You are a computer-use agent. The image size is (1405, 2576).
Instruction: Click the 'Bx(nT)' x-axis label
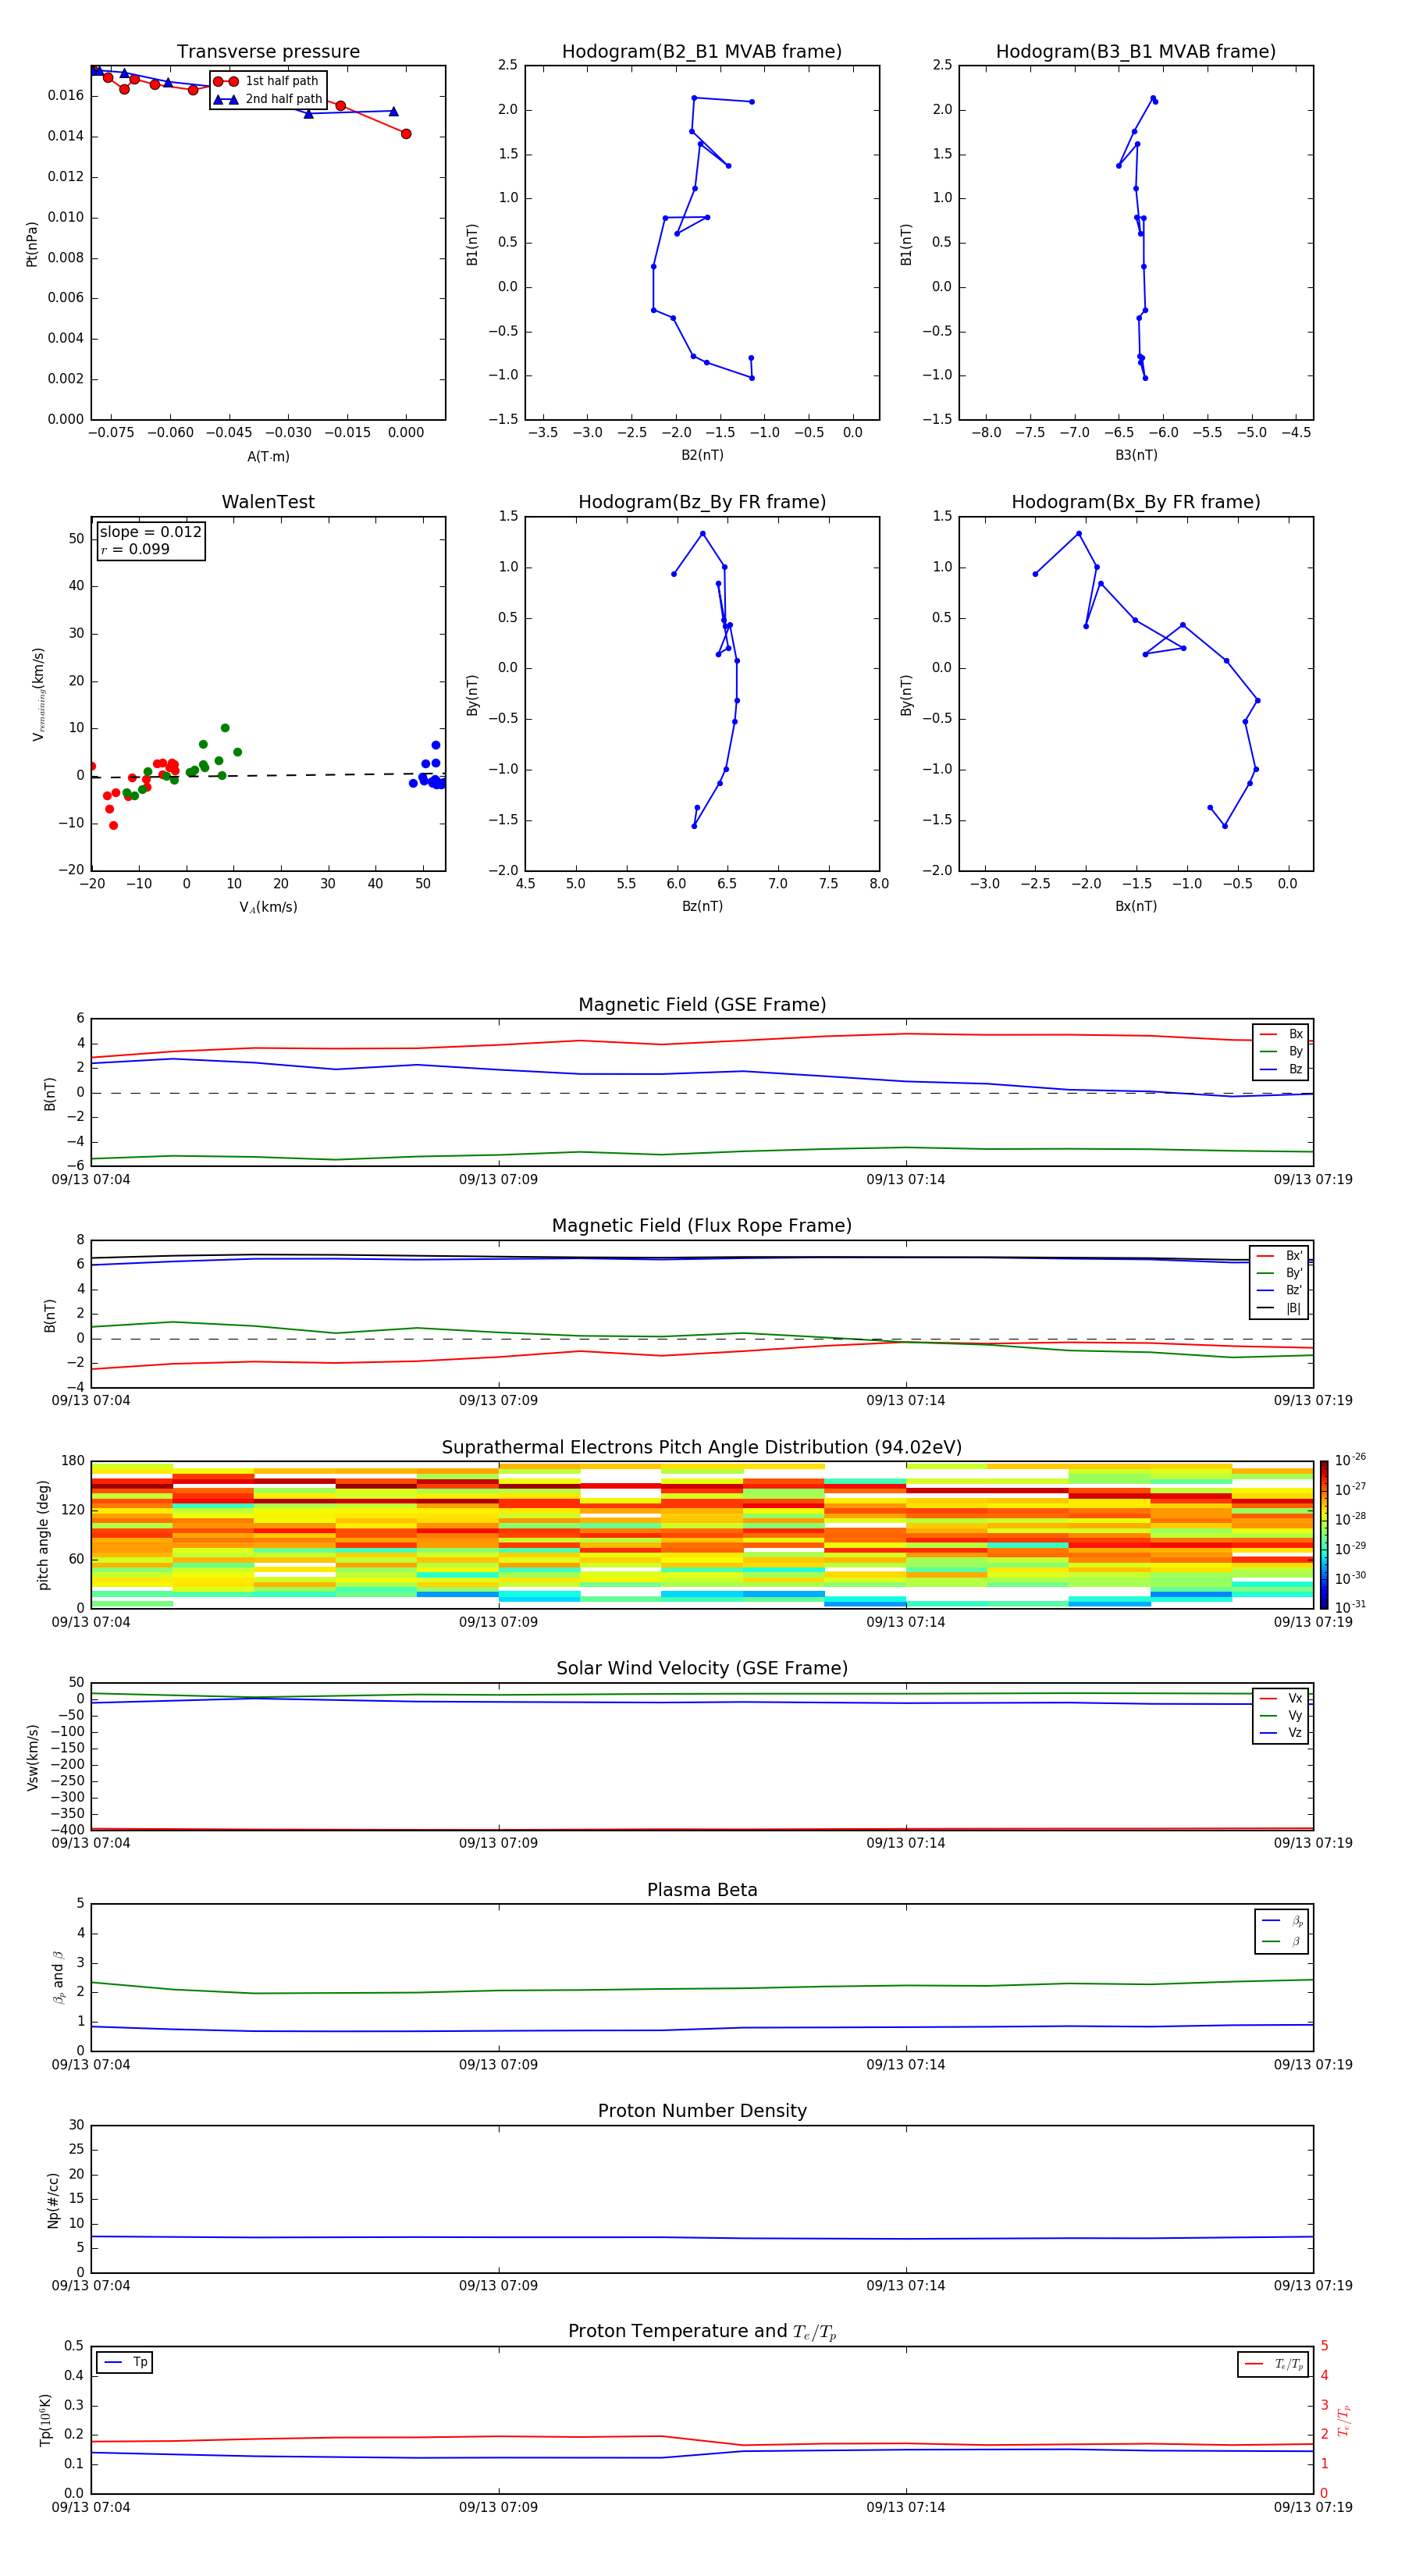(1136, 906)
